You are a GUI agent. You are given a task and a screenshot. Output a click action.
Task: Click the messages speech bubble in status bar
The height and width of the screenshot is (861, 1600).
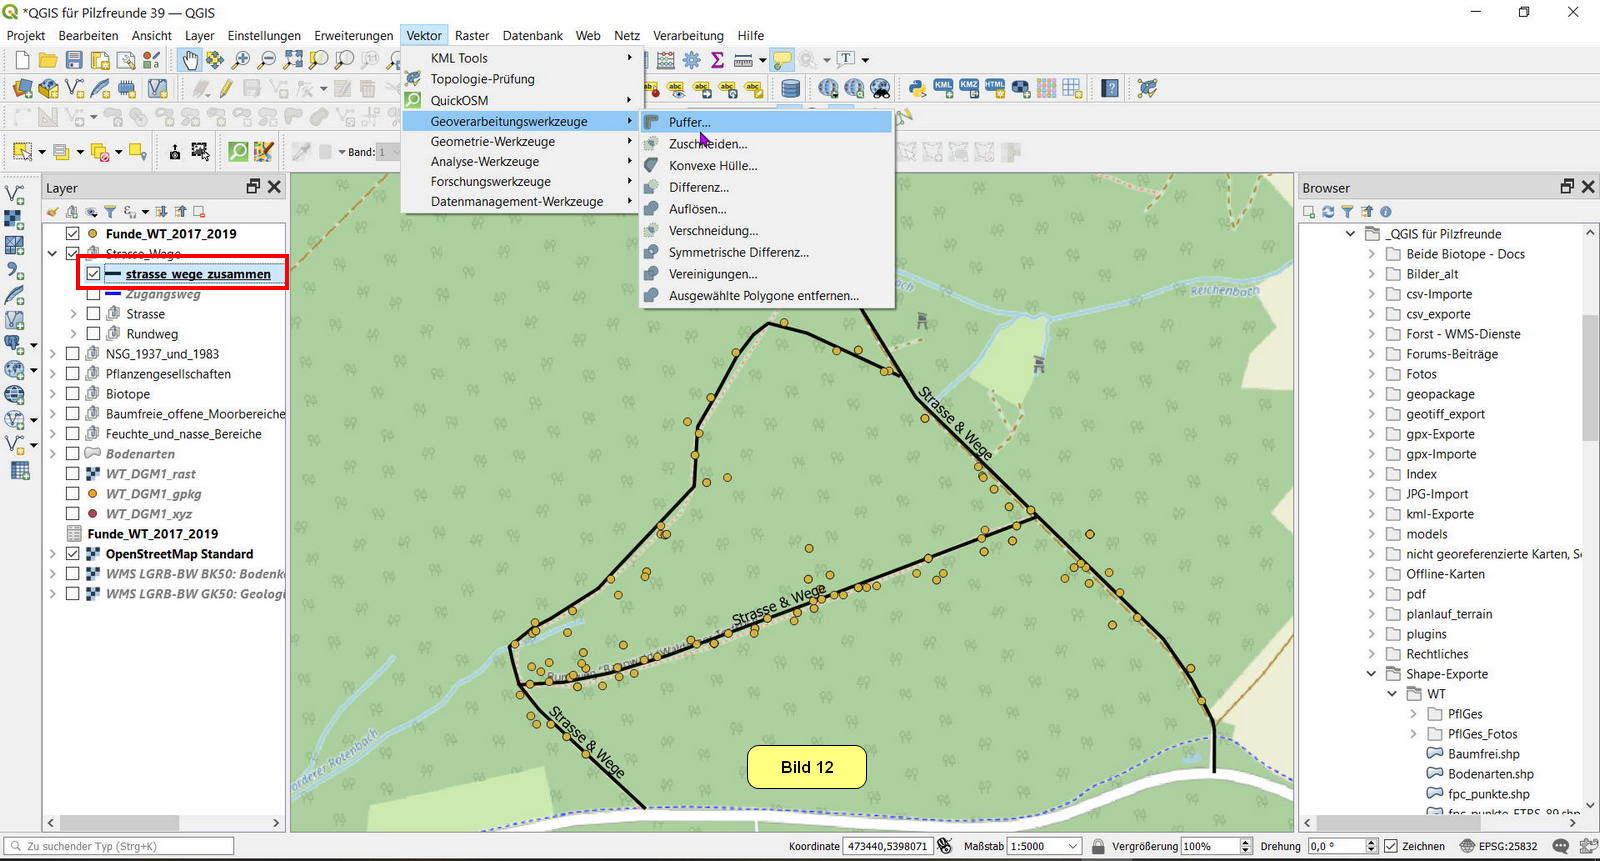click(1560, 846)
